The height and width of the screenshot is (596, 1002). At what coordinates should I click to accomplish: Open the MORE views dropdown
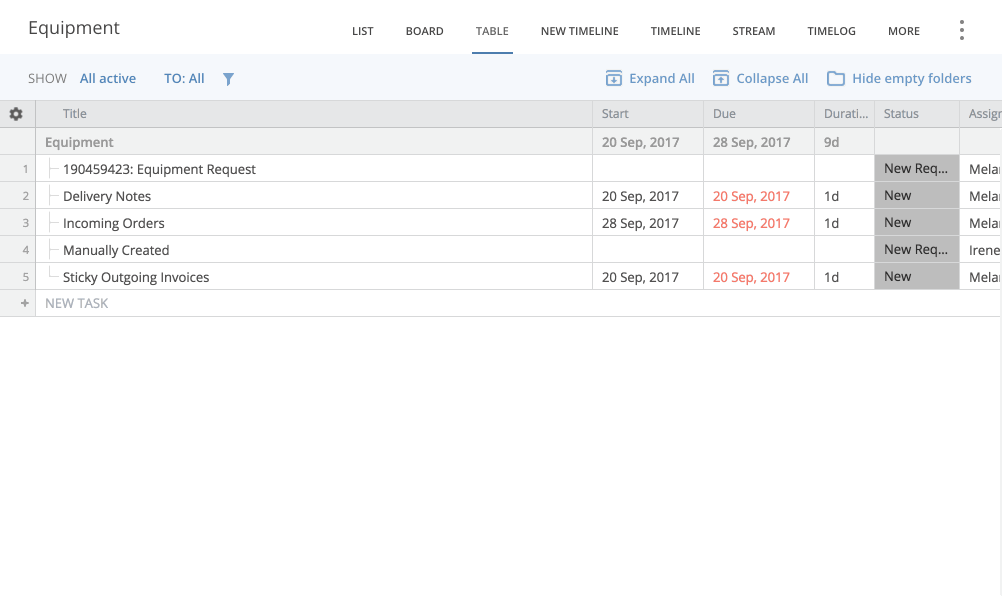click(x=903, y=31)
